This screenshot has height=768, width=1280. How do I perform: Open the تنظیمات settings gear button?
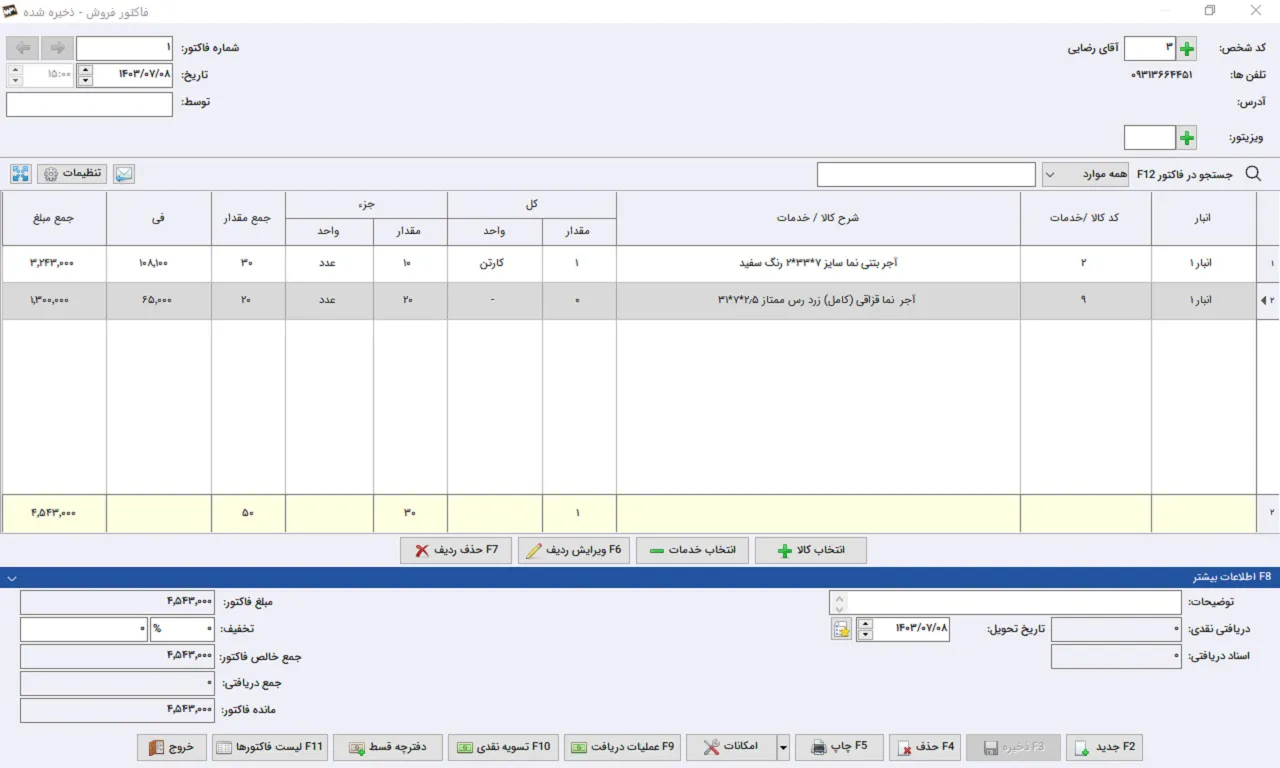tap(72, 174)
